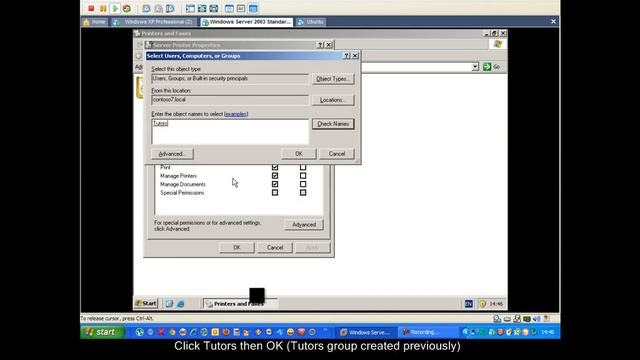640x360 pixels.
Task: Click the green play VM toolbar icon
Action: click(x=115, y=8)
